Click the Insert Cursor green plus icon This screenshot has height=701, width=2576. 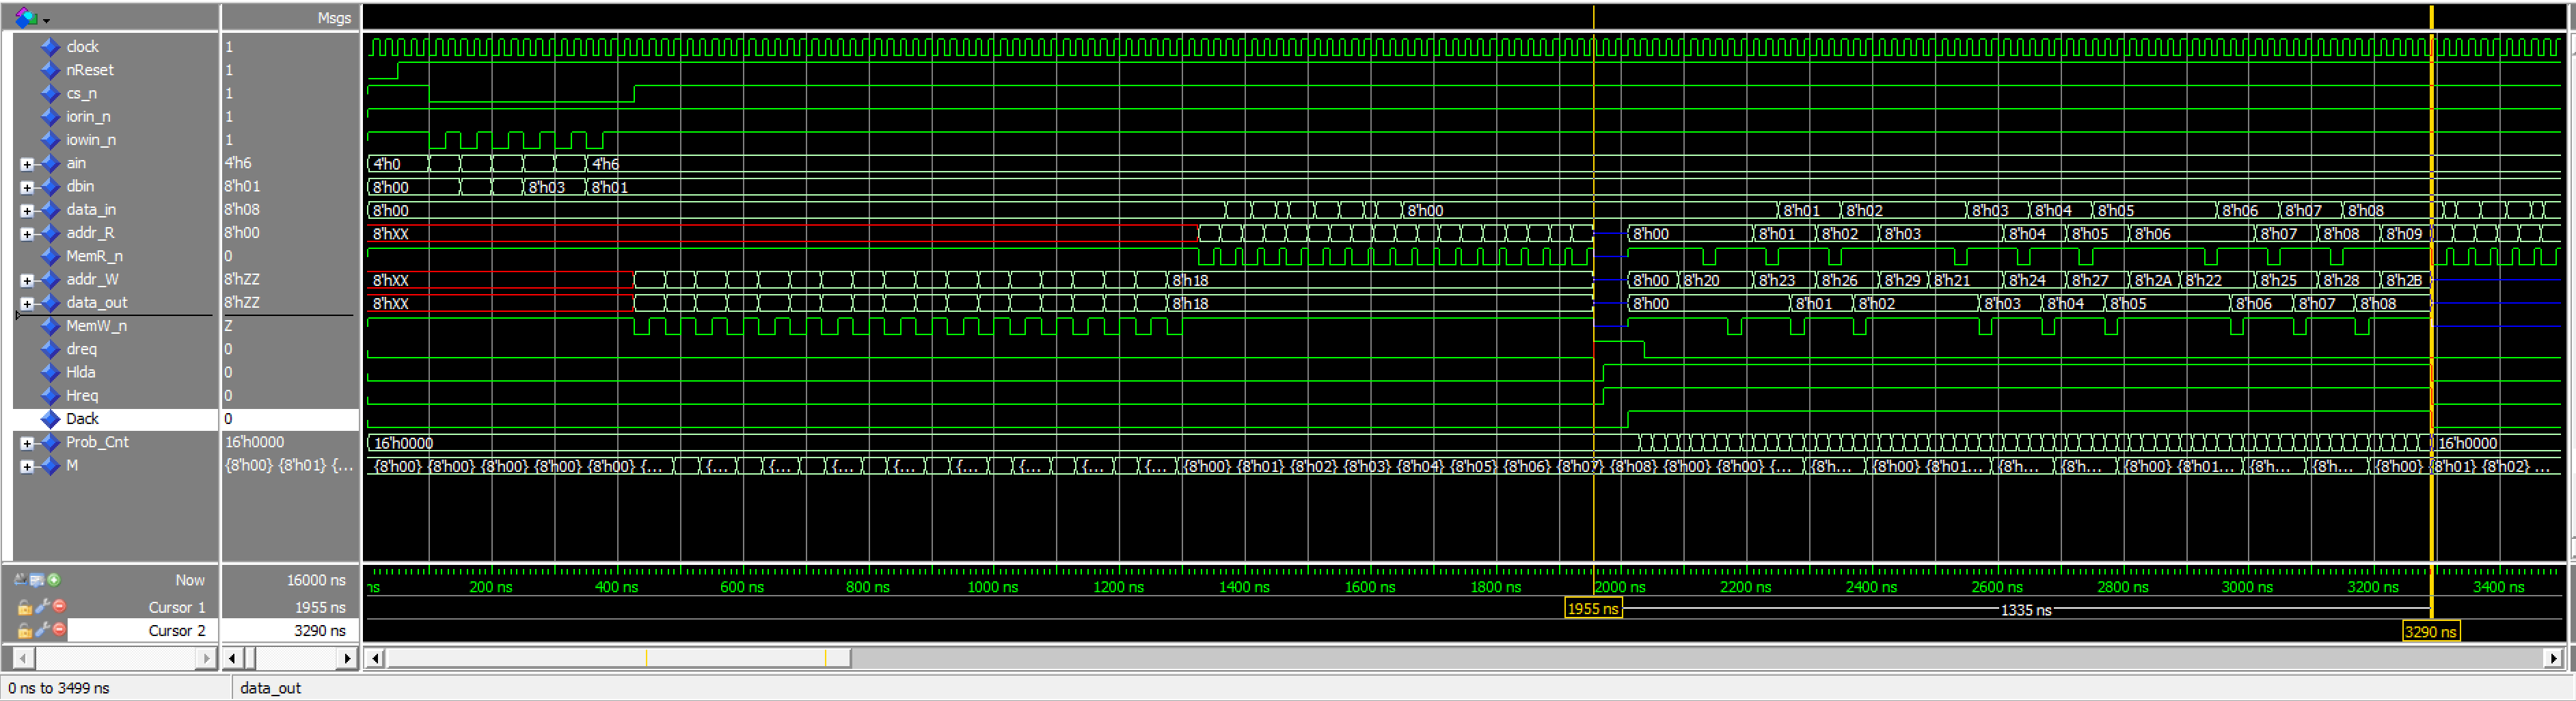coord(54,579)
